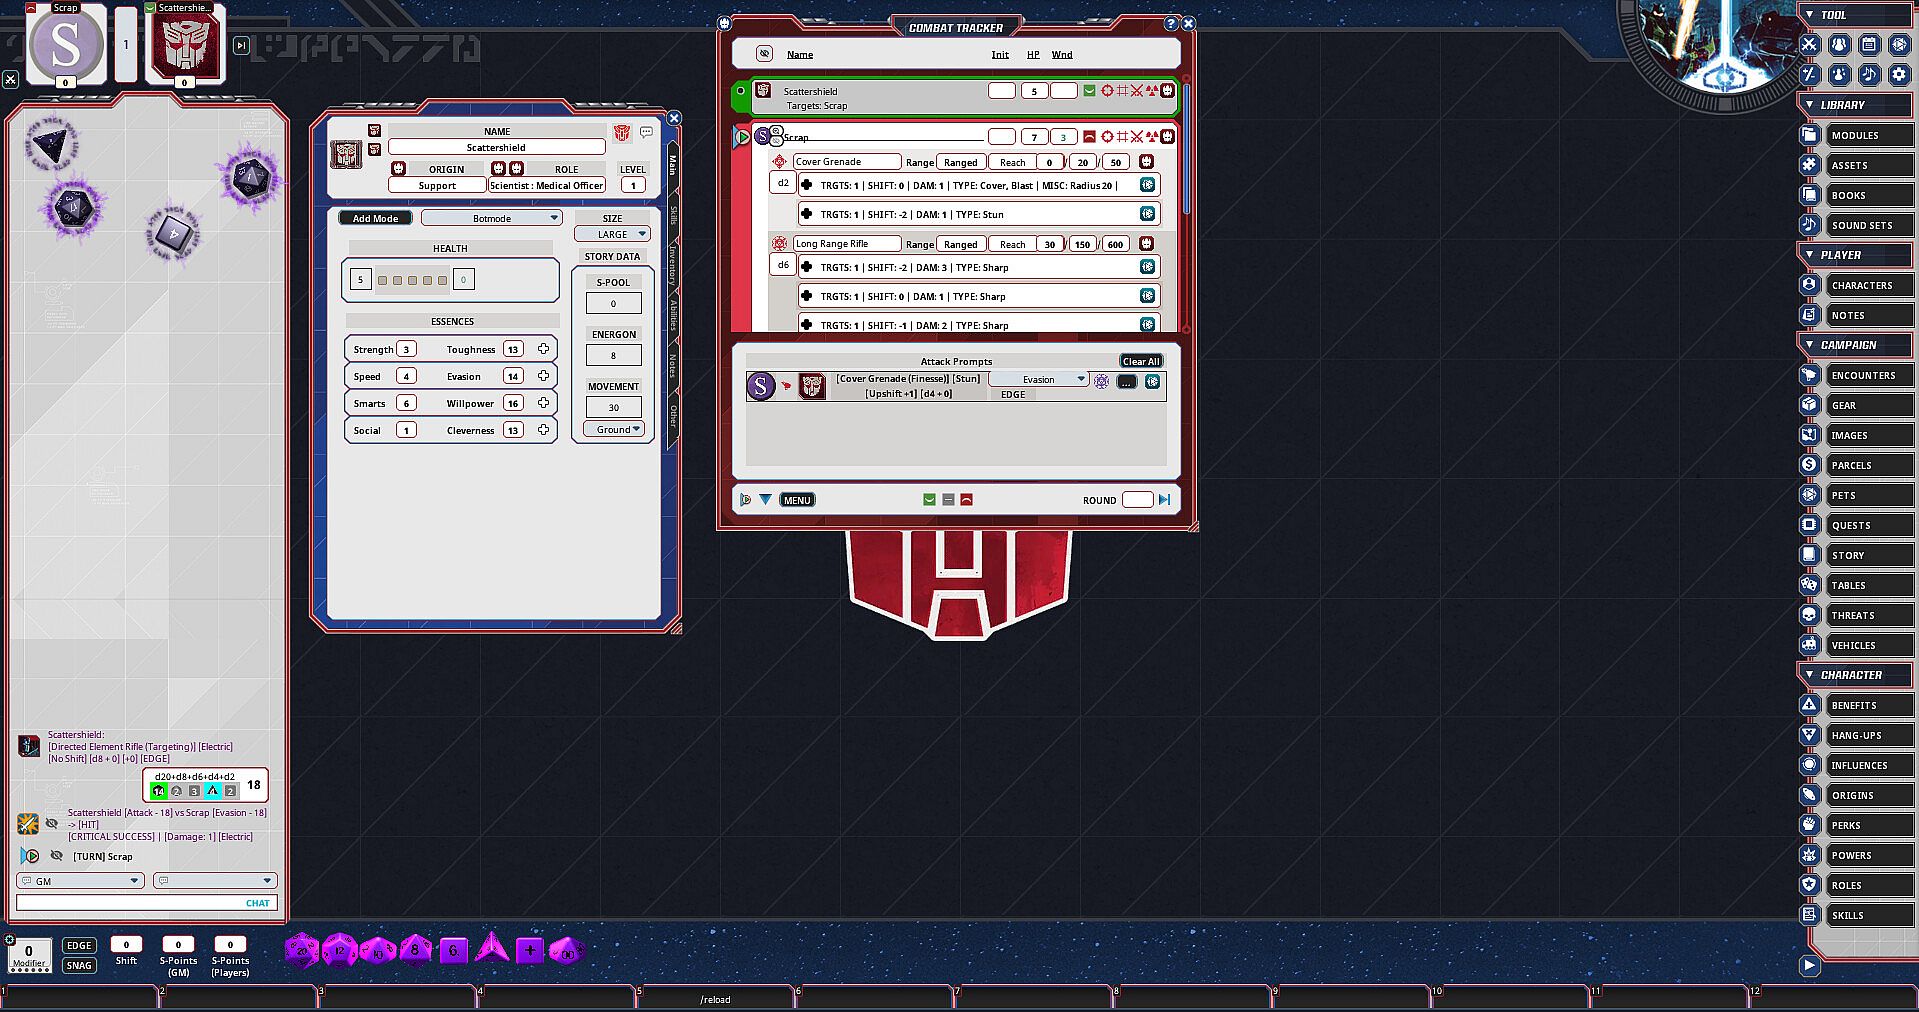Toggle the SNAG button at the bottom
The image size is (1919, 1012).
coord(79,966)
